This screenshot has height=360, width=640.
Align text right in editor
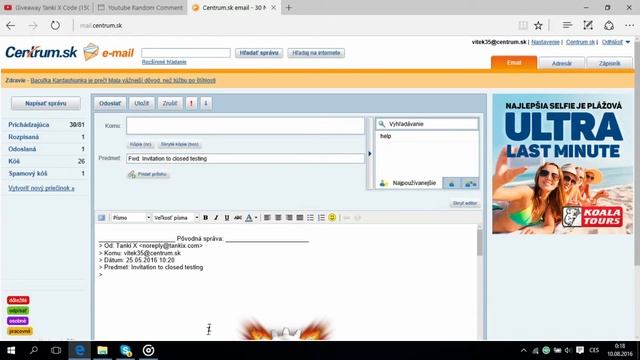click(x=289, y=218)
